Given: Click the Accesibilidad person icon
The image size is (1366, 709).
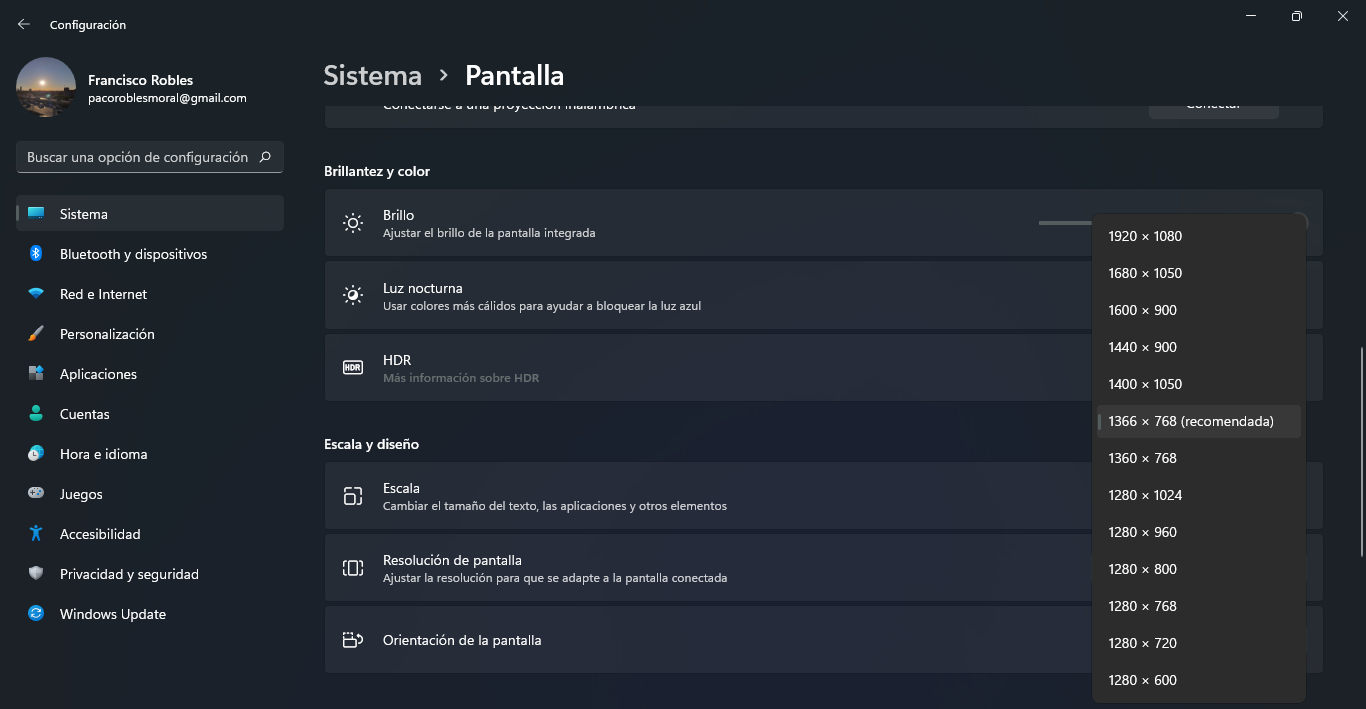Looking at the screenshot, I should tap(36, 534).
